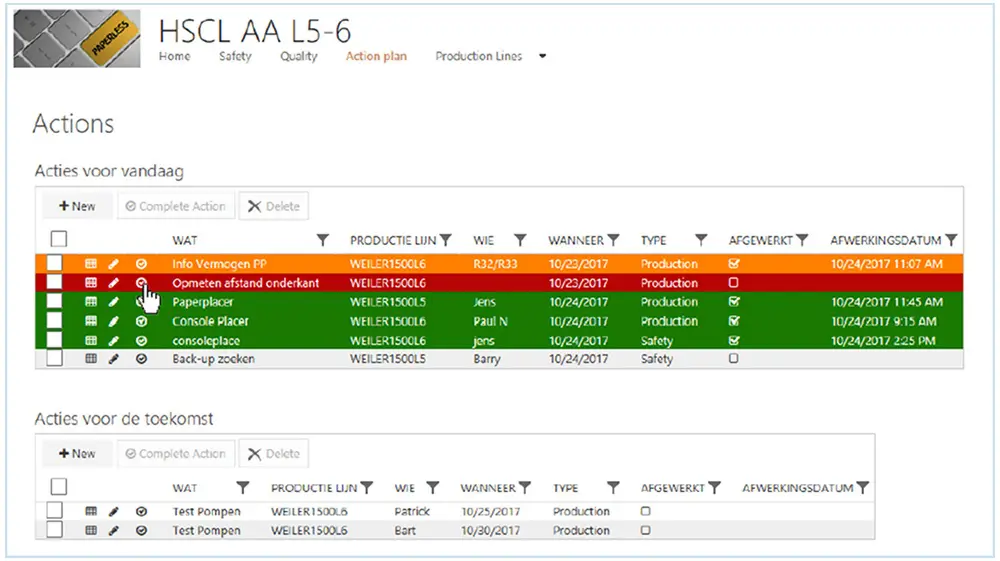Complete check icon for consoleplace row
Image resolution: width=1000 pixels, height=561 pixels.
tap(142, 340)
